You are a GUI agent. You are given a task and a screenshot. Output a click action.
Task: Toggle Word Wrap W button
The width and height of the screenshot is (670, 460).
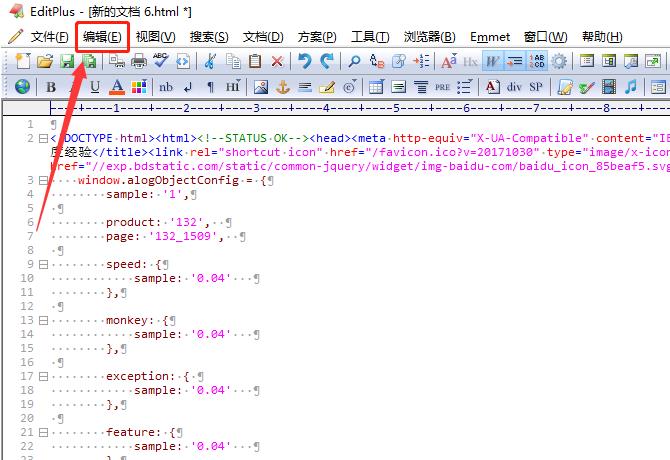(493, 62)
